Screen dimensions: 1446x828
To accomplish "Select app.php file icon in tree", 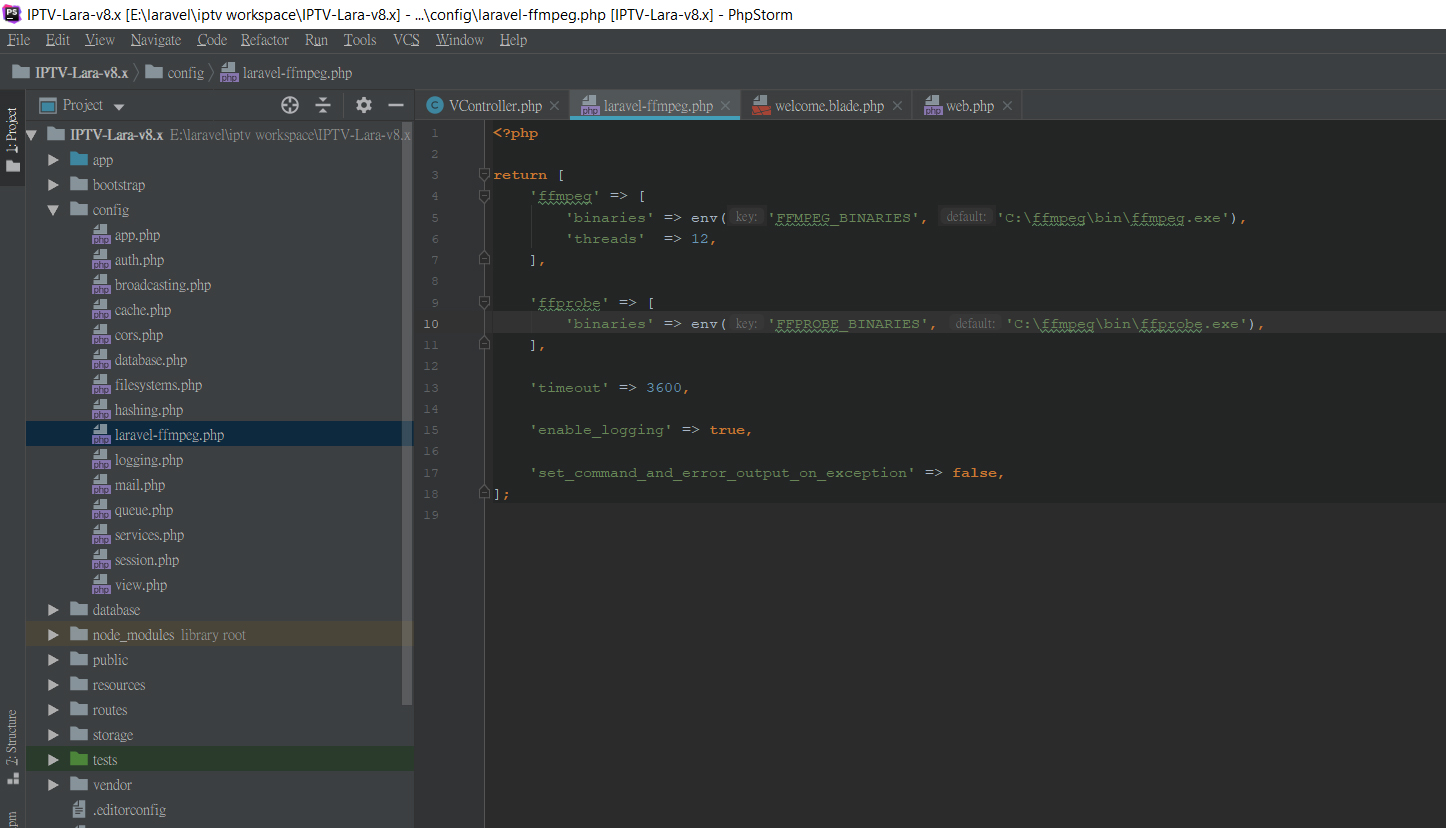I will pos(101,236).
